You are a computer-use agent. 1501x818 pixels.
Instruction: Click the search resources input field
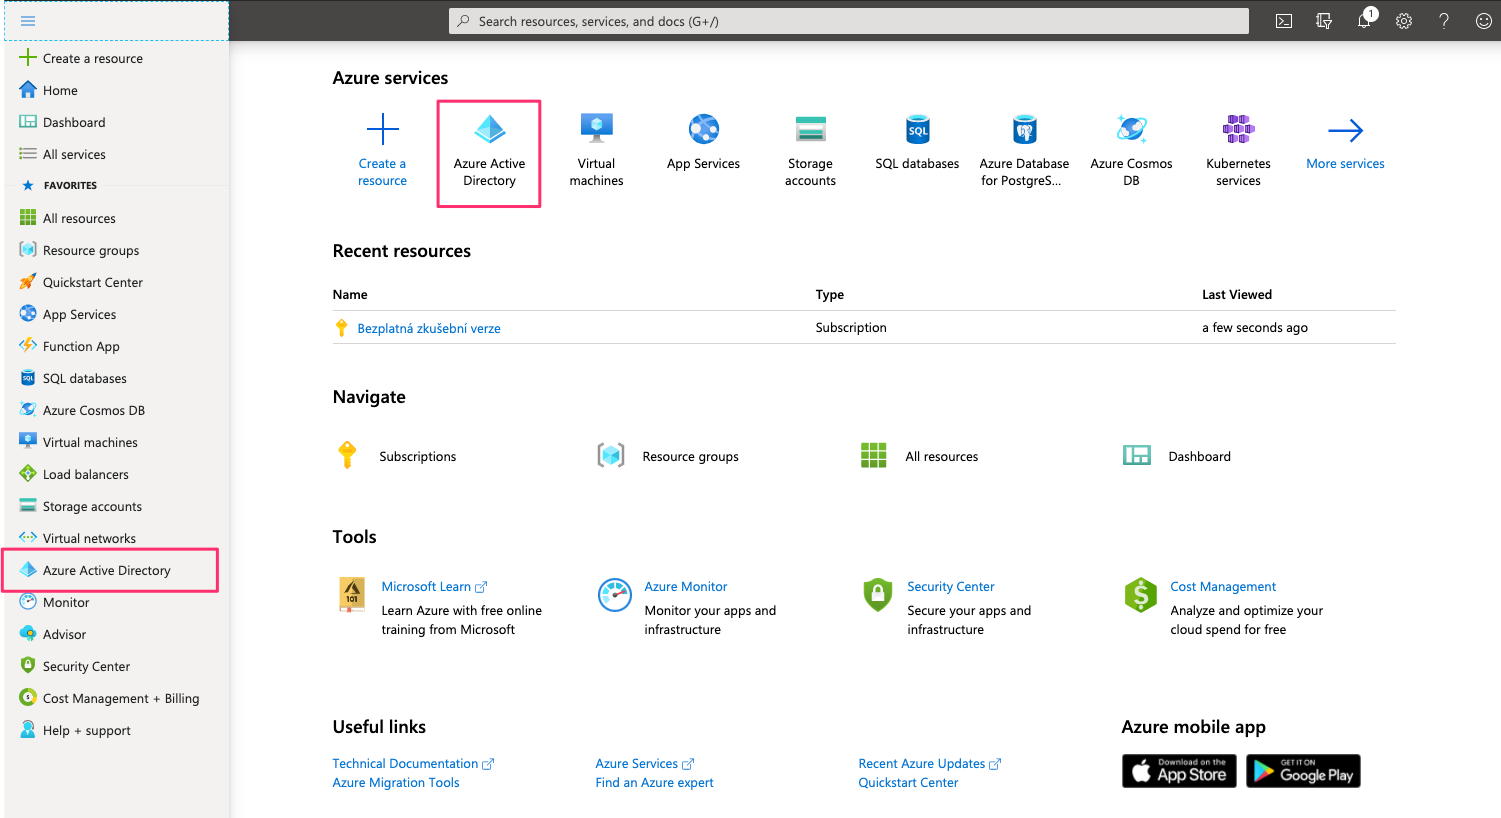pyautogui.click(x=850, y=21)
